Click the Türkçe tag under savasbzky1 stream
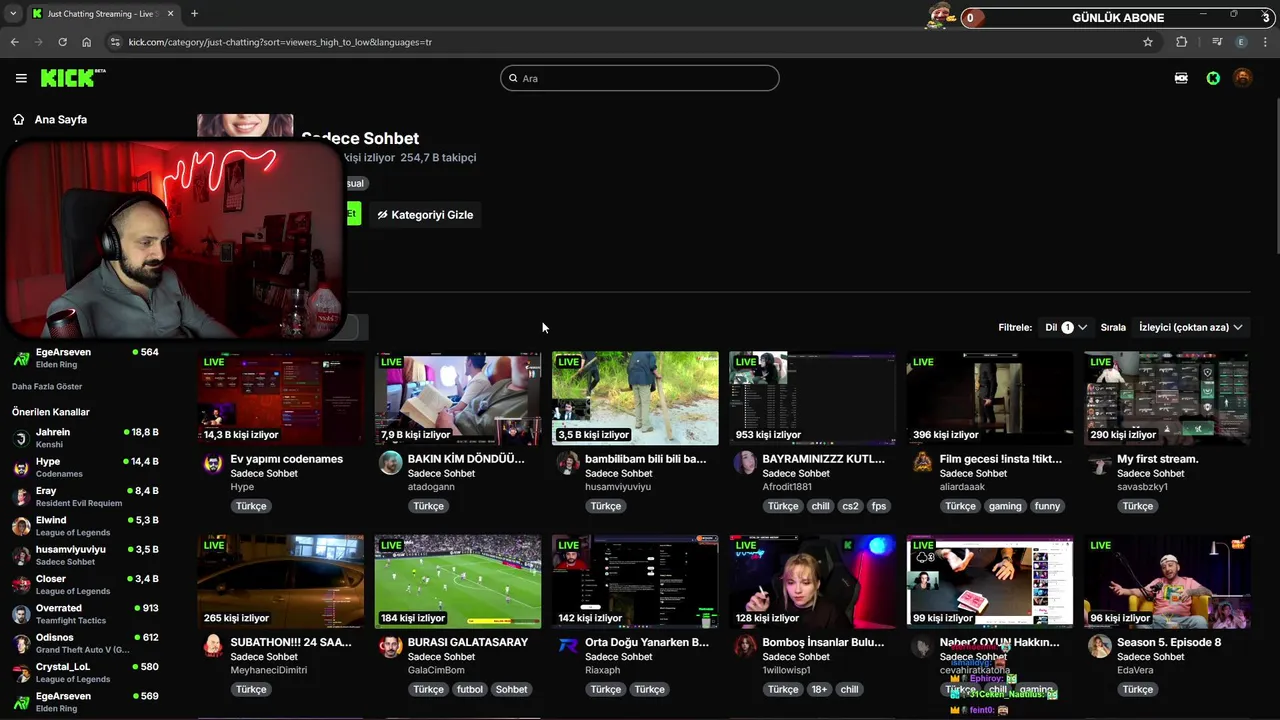Viewport: 1280px width, 720px height. (1137, 506)
